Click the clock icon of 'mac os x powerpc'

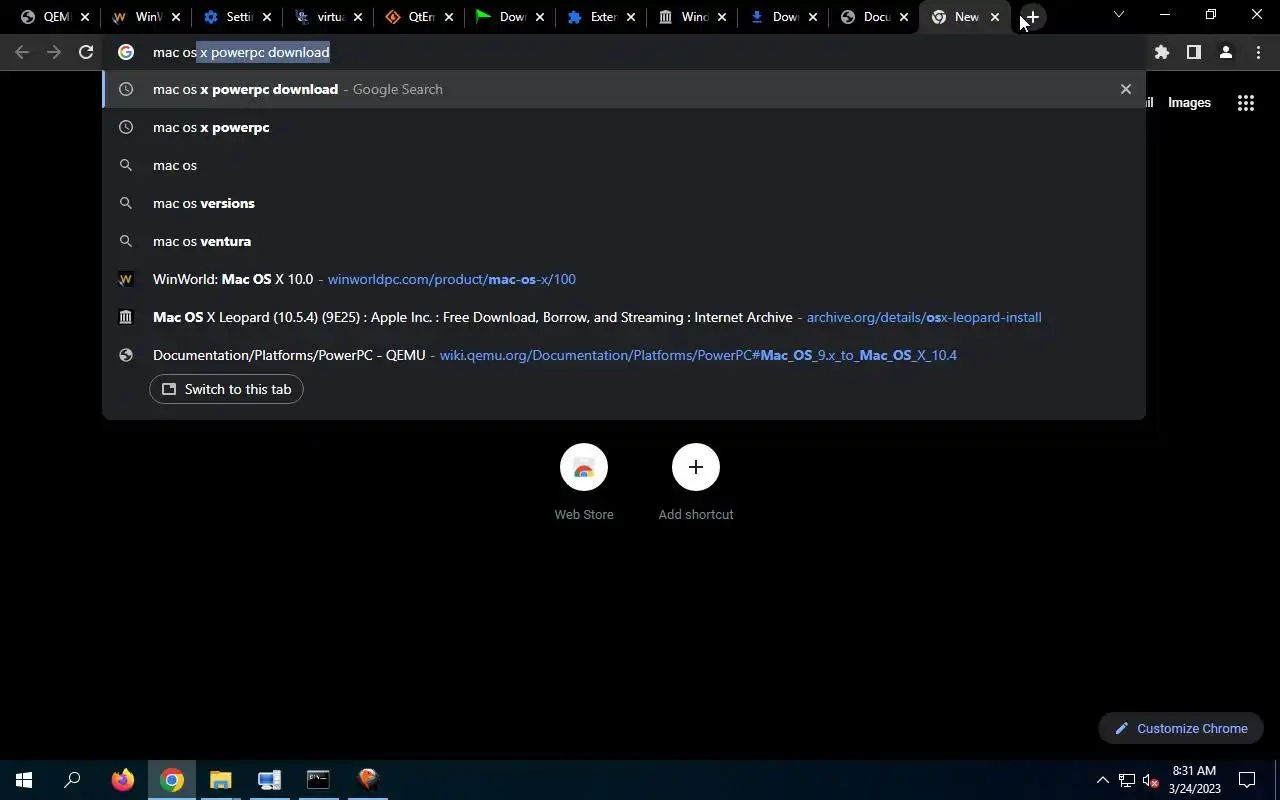tap(126, 127)
